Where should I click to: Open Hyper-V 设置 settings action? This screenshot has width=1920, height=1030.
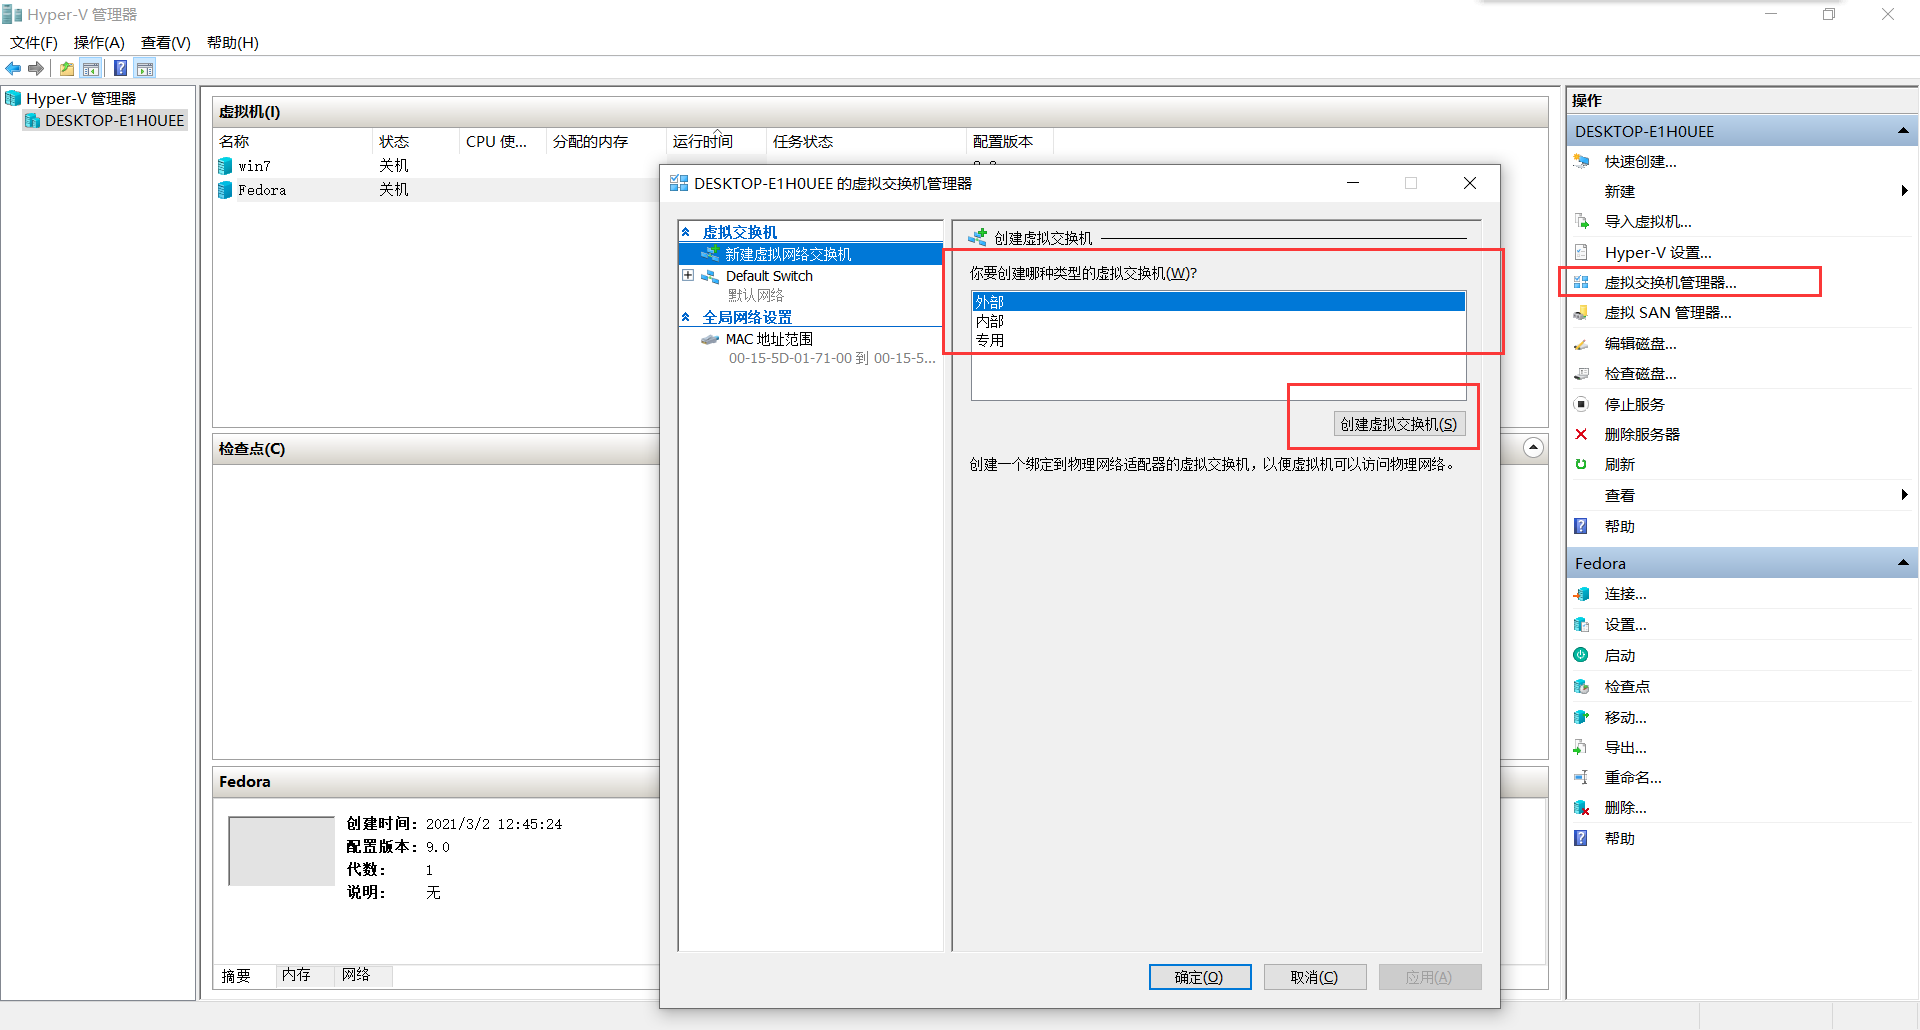coord(1658,252)
